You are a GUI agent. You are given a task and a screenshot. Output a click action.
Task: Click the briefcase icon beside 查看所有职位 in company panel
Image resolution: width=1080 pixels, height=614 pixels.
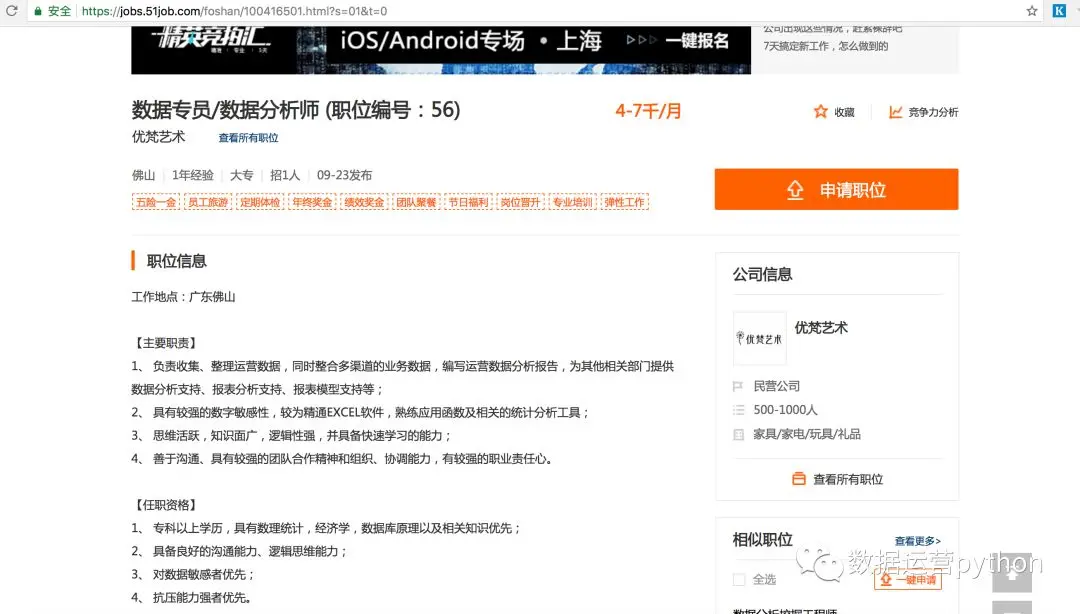[x=799, y=479]
